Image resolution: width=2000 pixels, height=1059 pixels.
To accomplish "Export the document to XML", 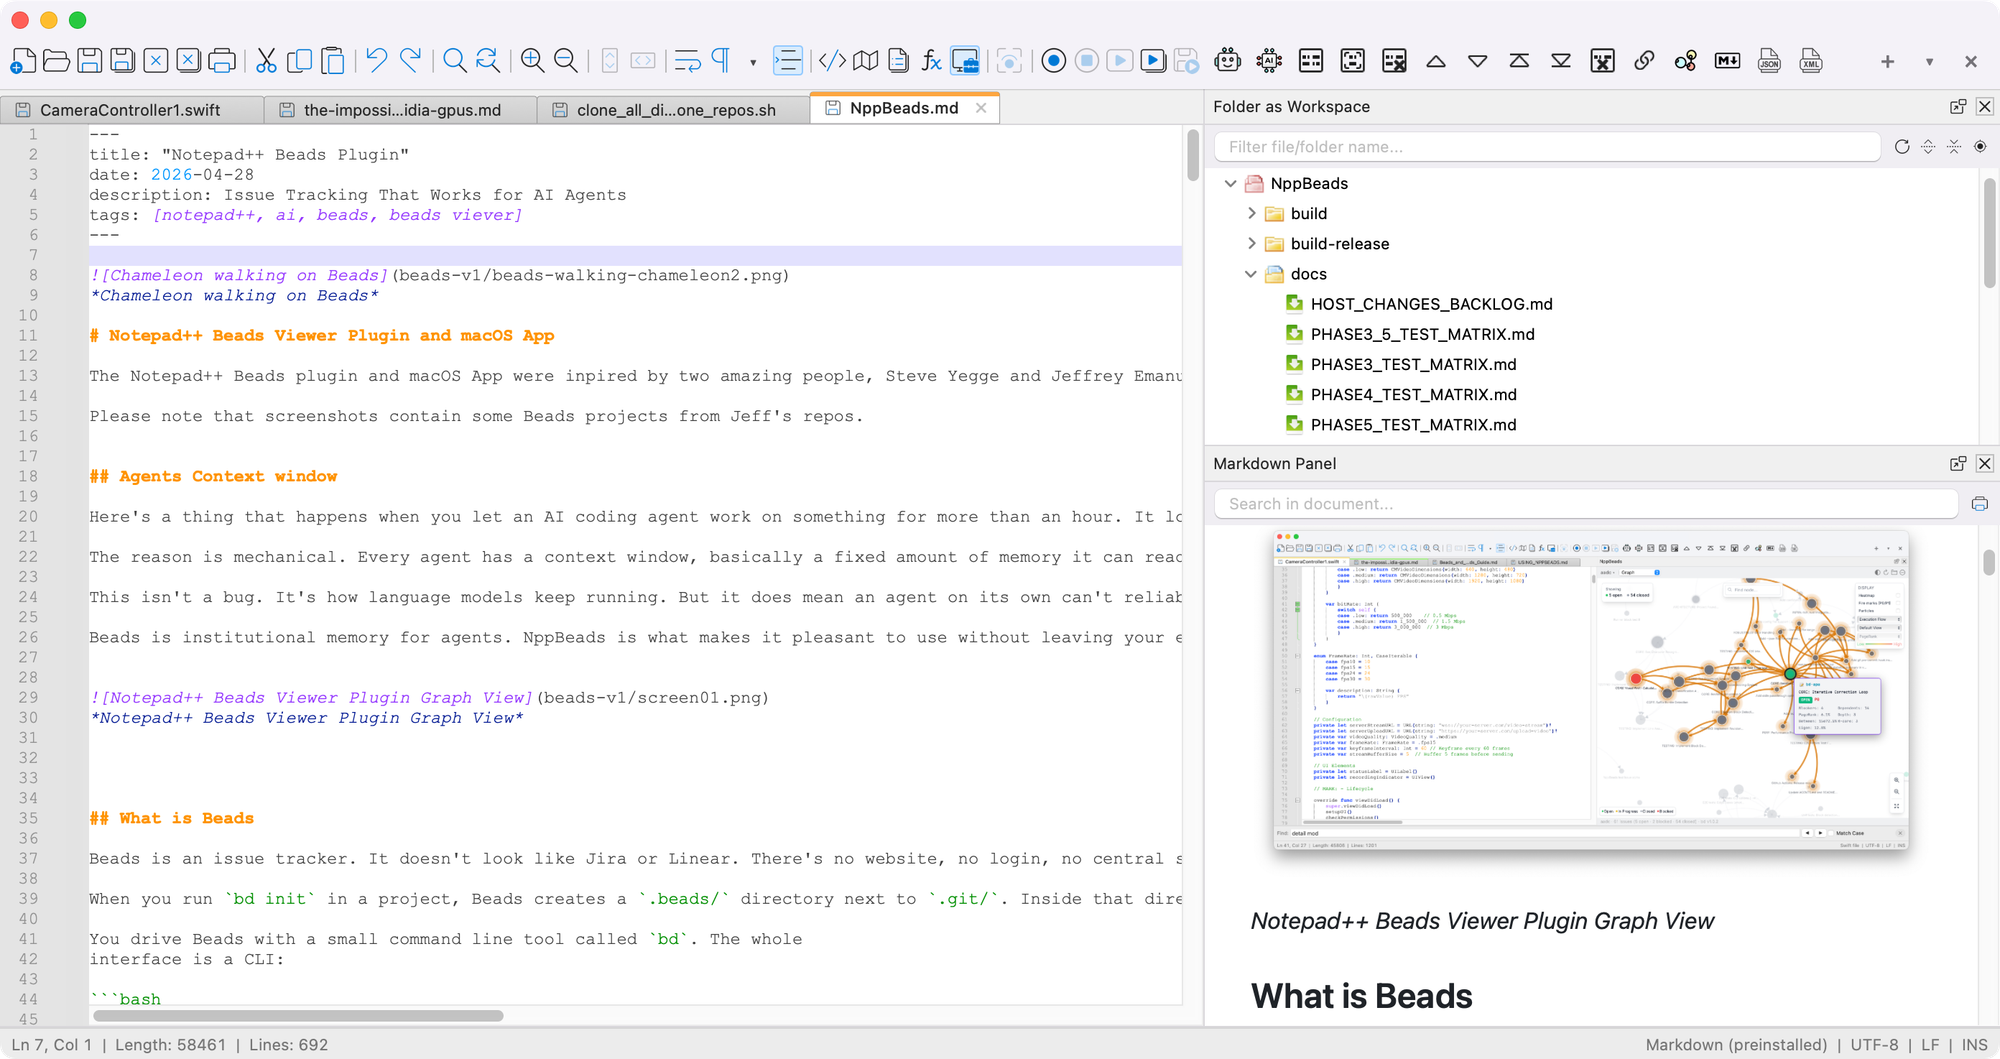I will point(1812,61).
